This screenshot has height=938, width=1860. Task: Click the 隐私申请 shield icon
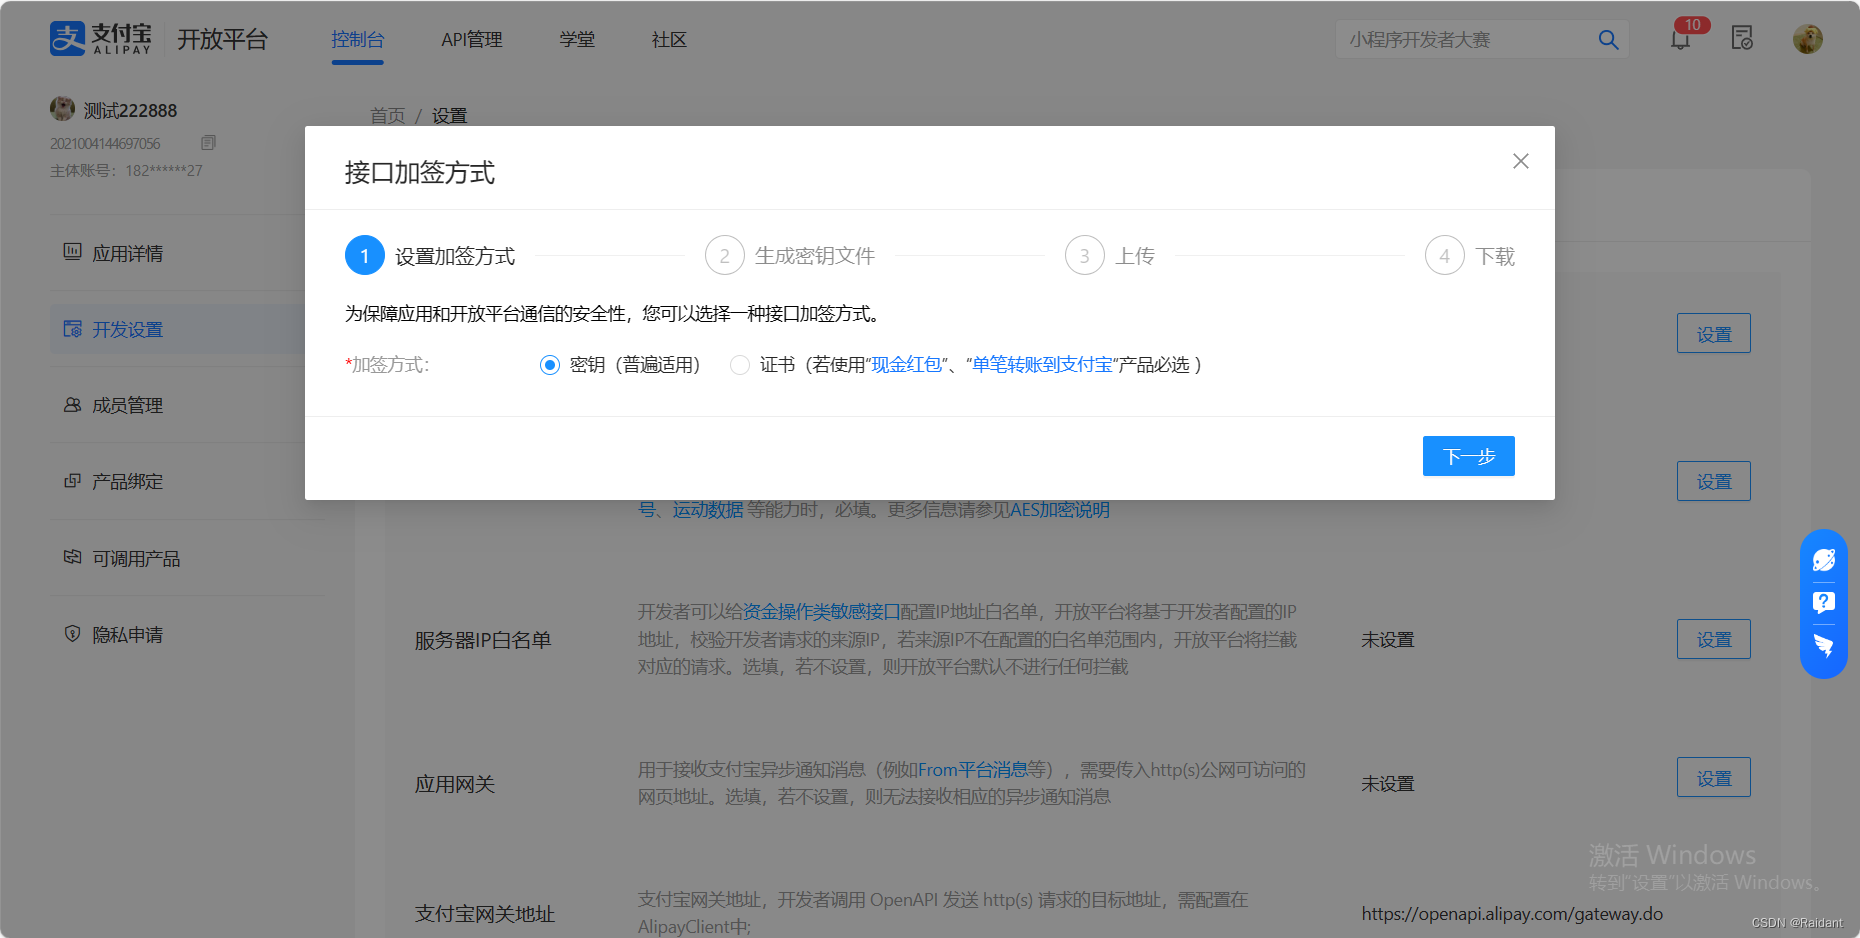[x=72, y=633]
